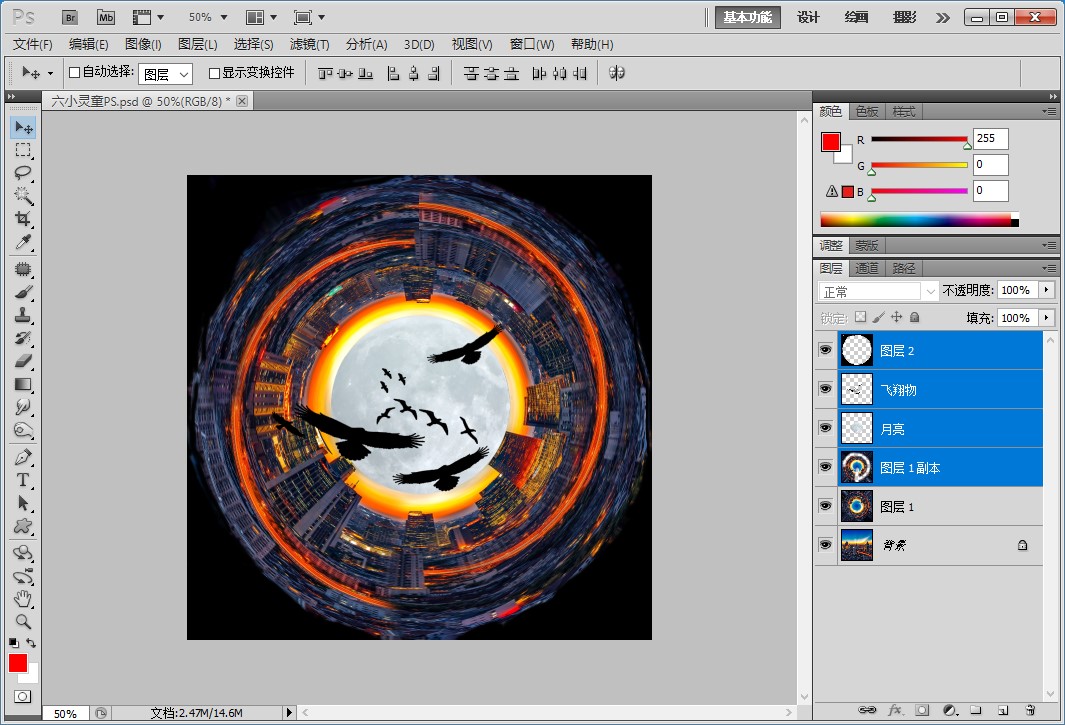
Task: Check the 显示变换控件 option
Action: point(214,73)
